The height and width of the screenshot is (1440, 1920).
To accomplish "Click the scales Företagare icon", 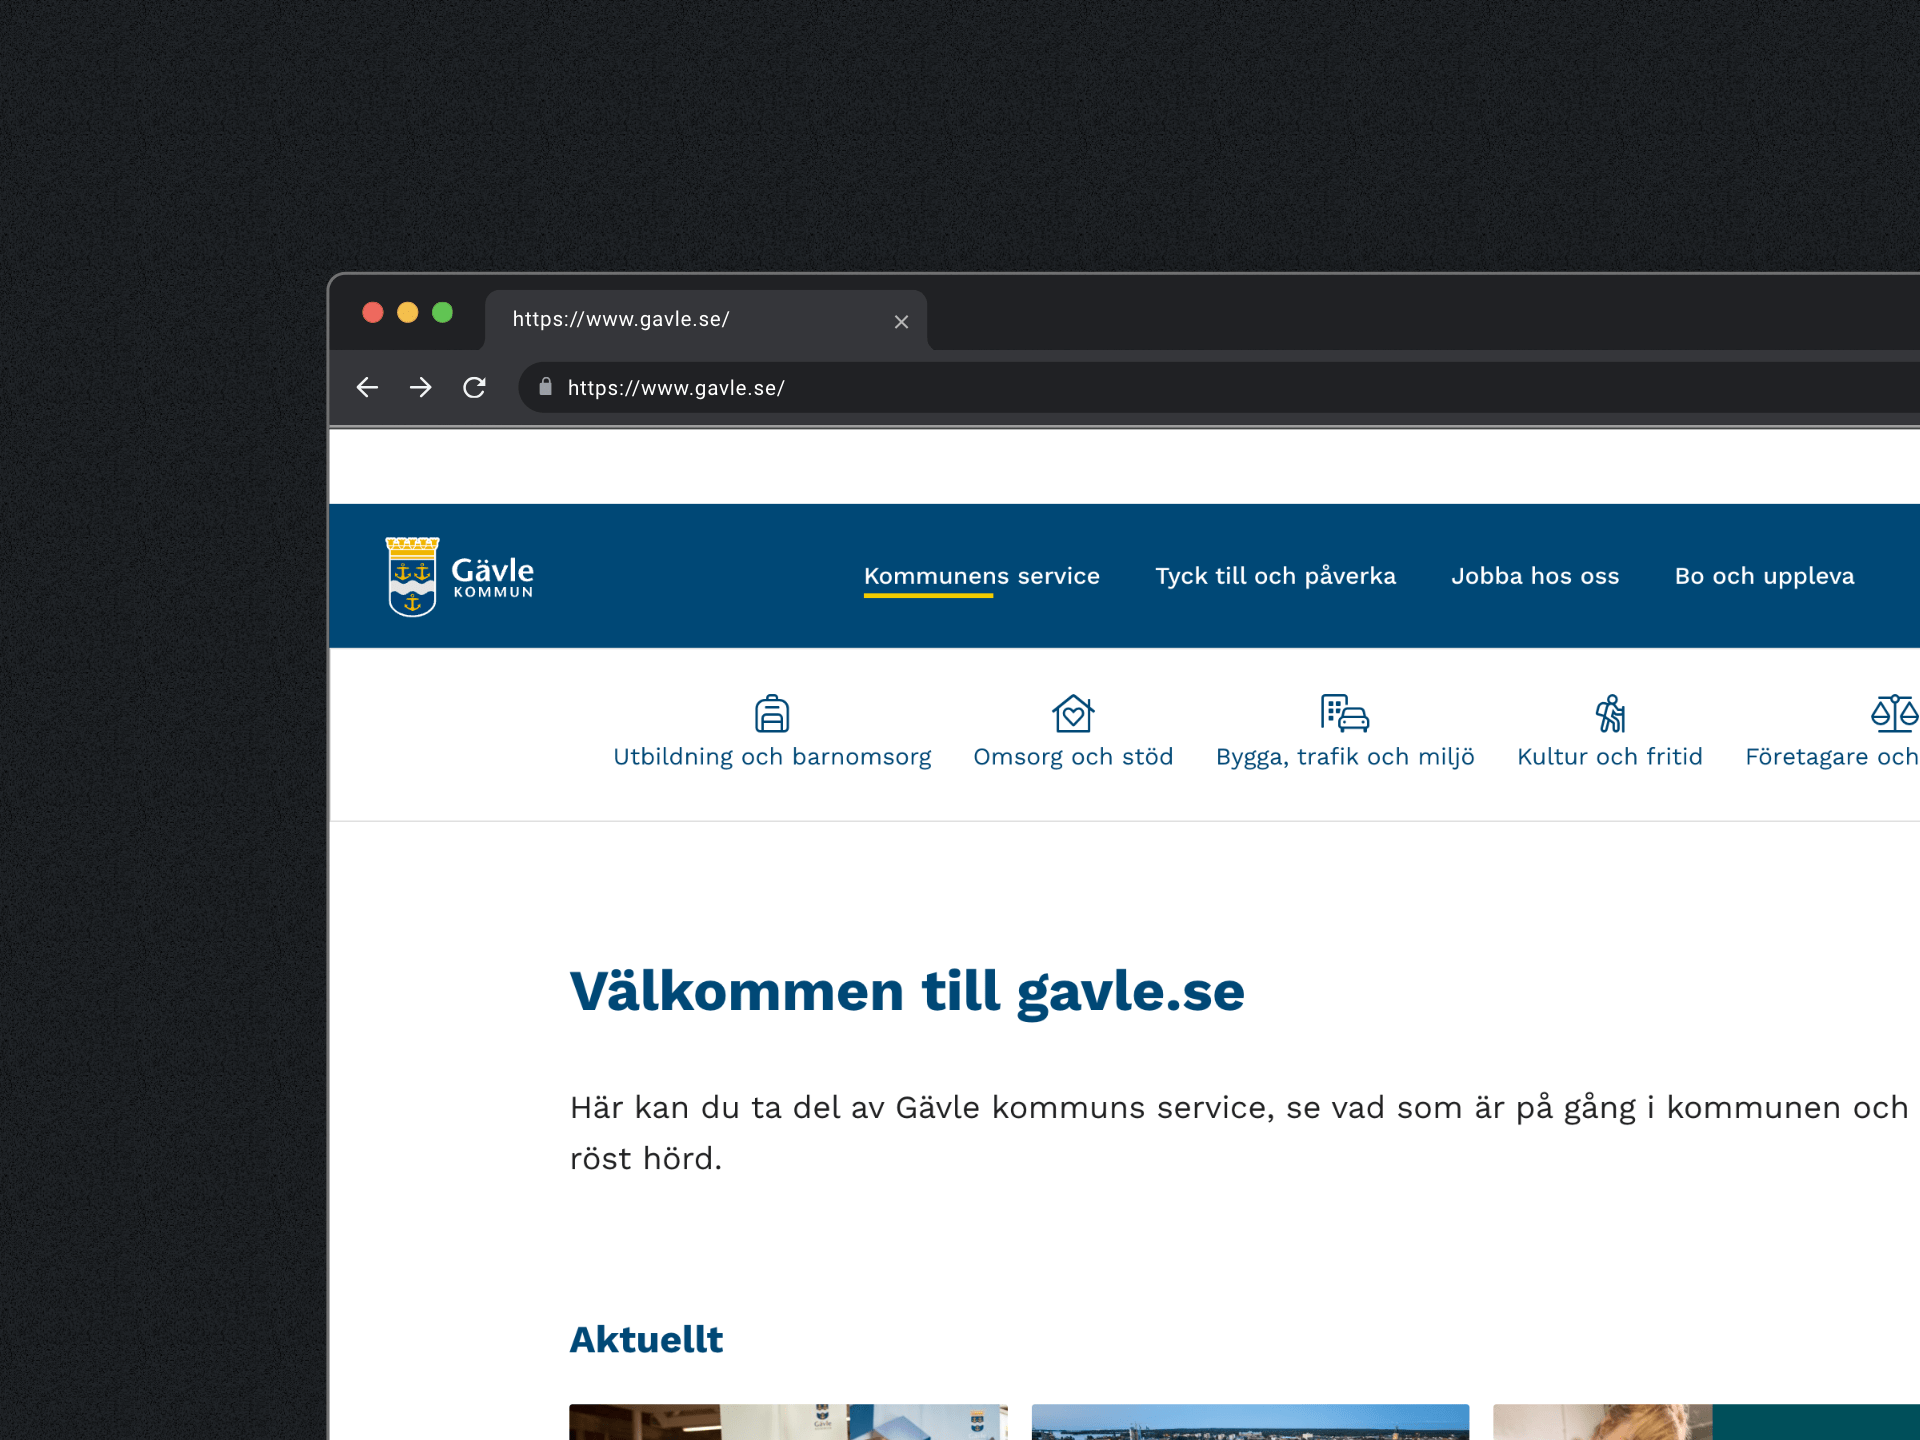I will click(x=1893, y=714).
